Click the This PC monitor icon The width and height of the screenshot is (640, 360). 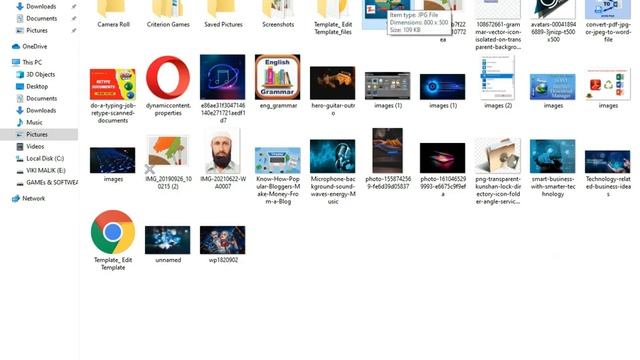coord(16,62)
